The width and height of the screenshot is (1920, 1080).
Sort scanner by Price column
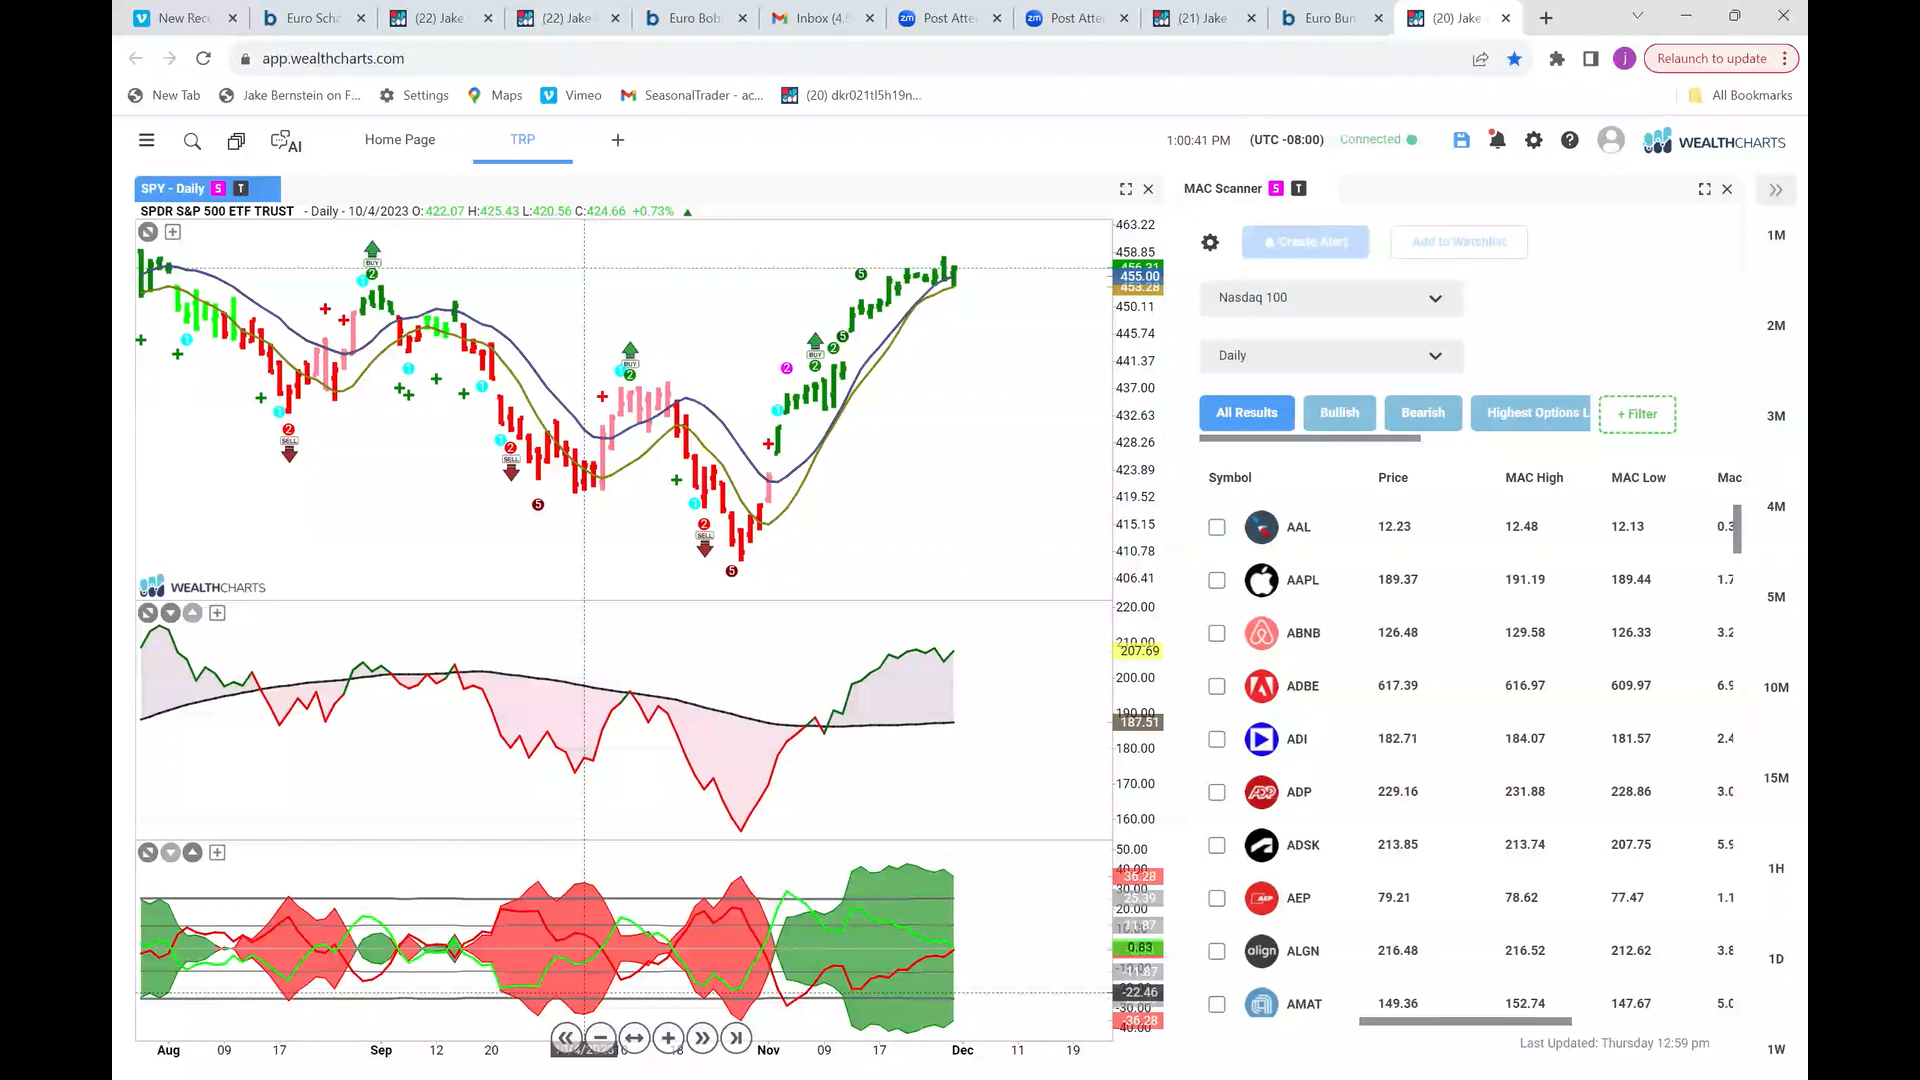[1392, 478]
